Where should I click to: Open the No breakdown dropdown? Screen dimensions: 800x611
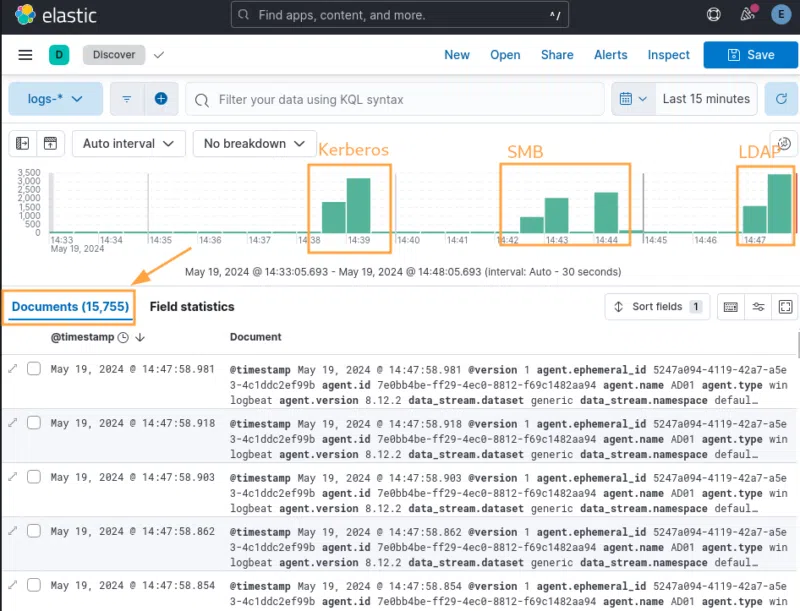click(x=254, y=143)
